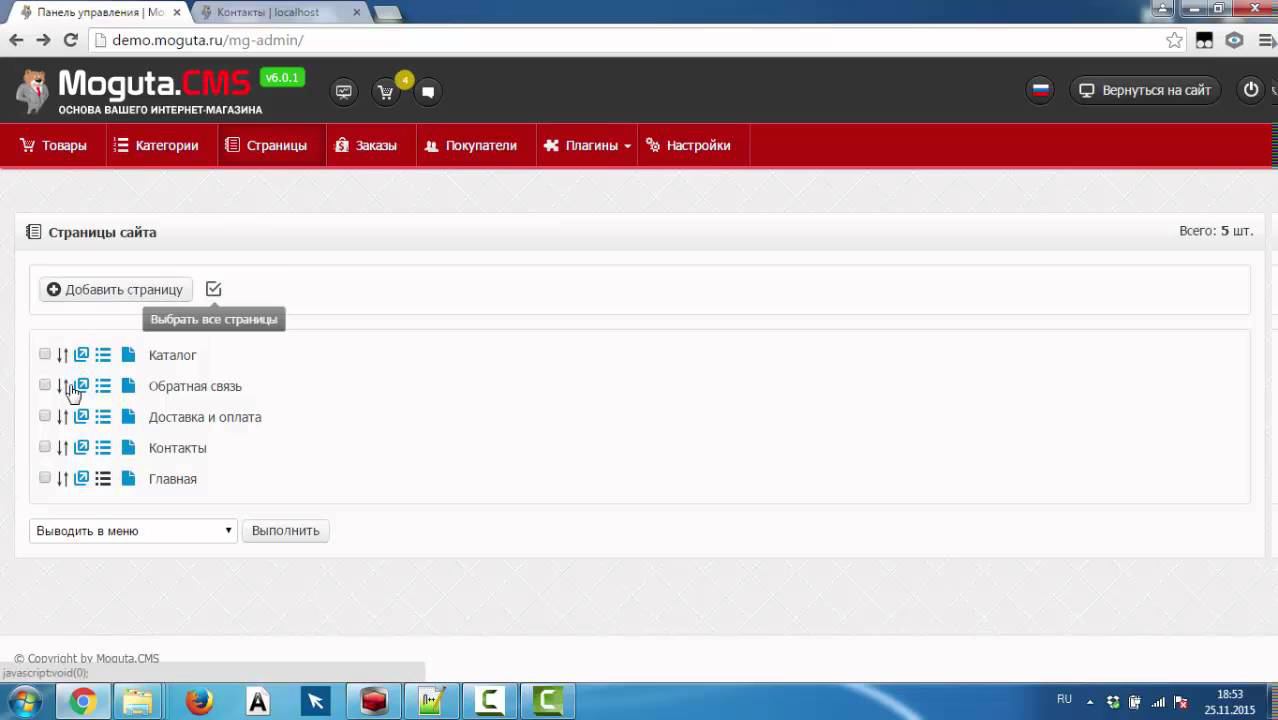Click menu list icon for Доставка и оплата
Screen dimensions: 1278x720
click(103, 417)
